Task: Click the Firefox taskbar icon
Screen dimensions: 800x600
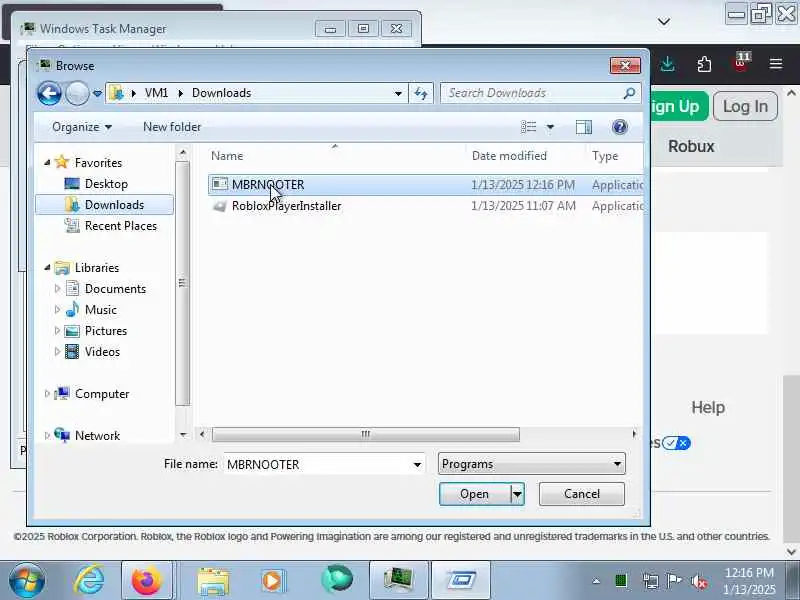Action: tap(147, 581)
